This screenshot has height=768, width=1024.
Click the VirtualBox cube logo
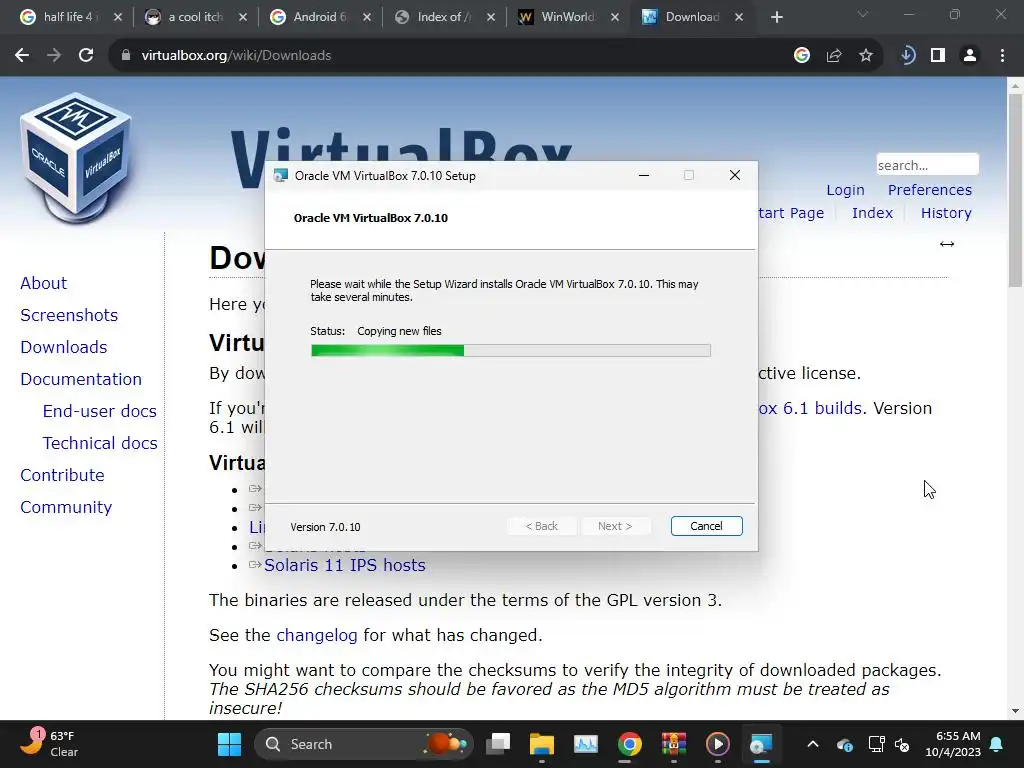[75, 159]
